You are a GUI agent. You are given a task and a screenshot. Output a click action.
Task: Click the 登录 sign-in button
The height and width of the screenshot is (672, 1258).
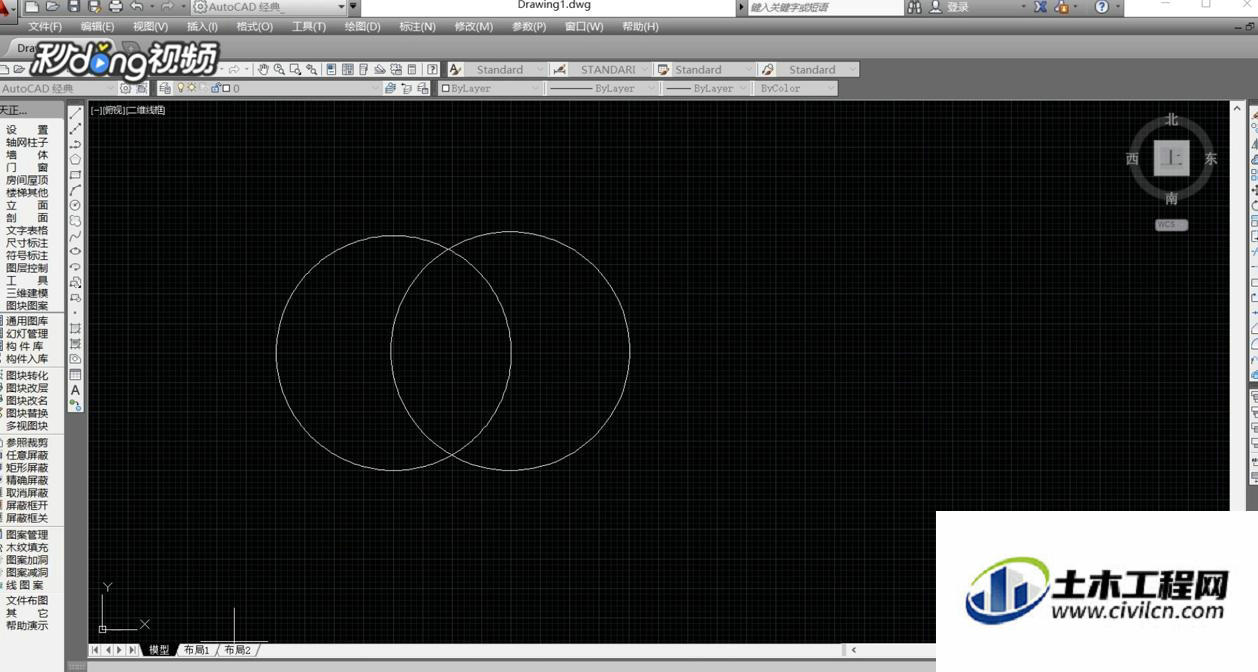click(958, 7)
